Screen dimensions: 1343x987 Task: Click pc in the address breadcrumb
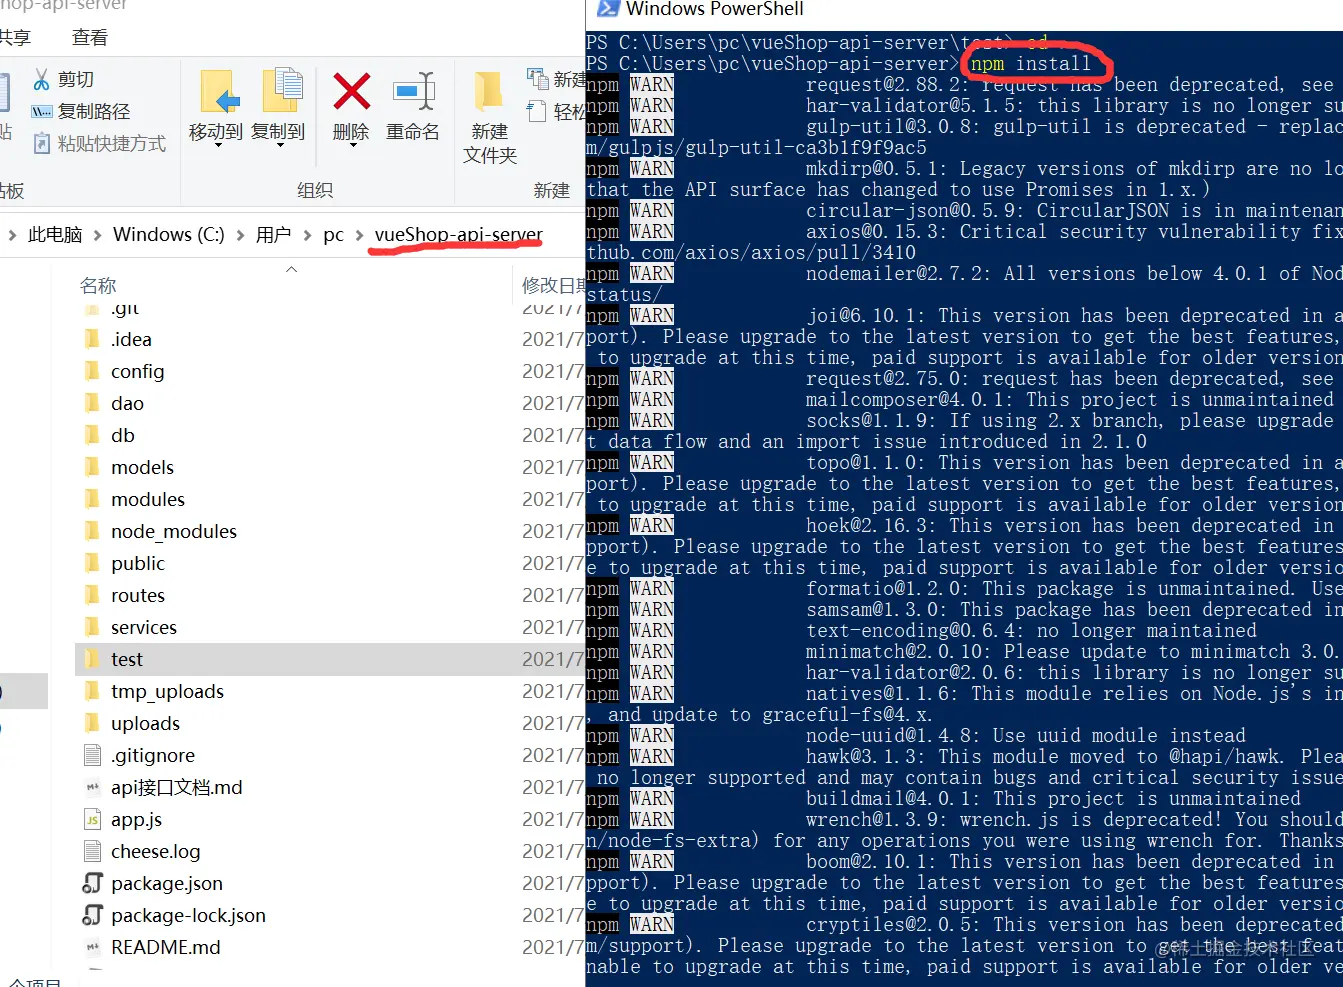[333, 235]
